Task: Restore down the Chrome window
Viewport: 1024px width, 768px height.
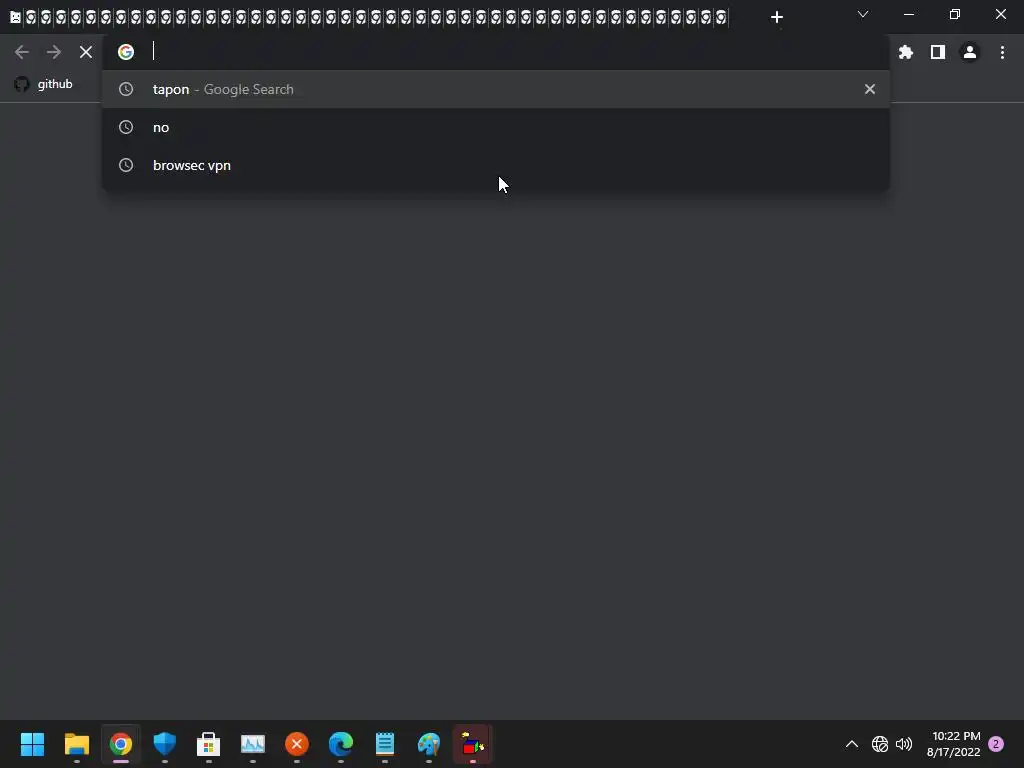Action: tap(955, 14)
